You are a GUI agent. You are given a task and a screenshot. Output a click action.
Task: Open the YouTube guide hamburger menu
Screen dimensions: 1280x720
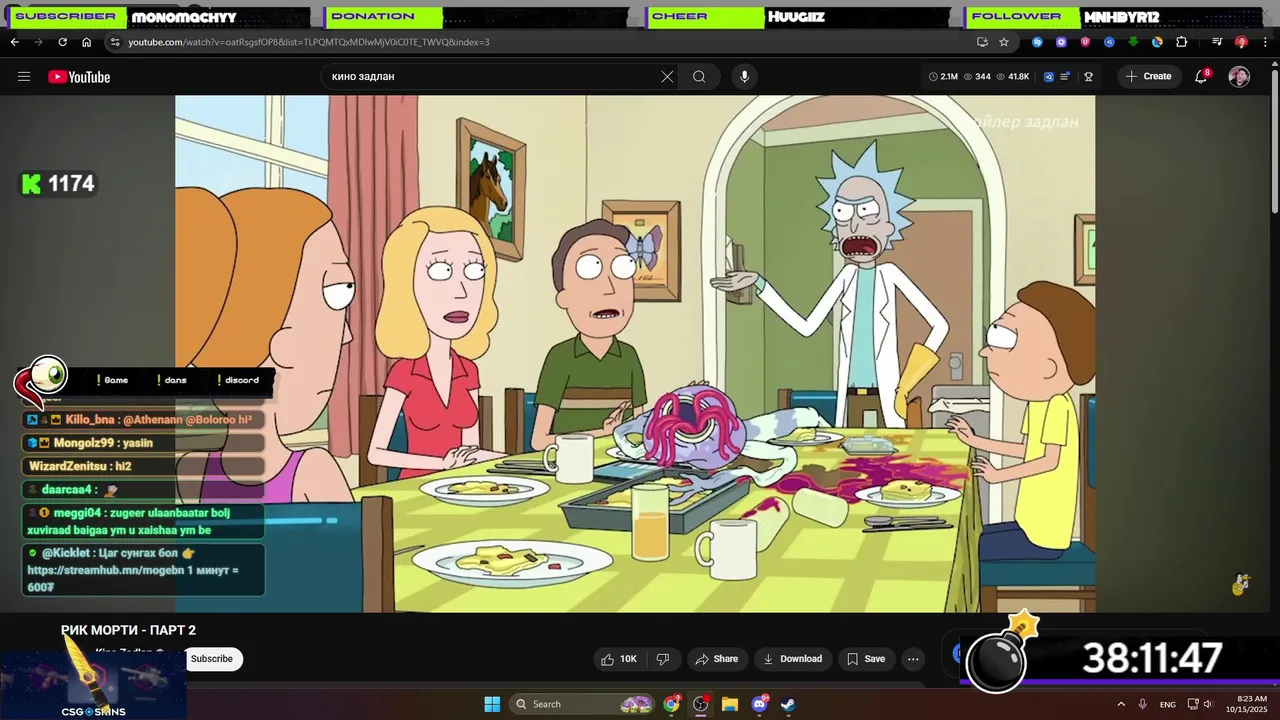[x=24, y=77]
